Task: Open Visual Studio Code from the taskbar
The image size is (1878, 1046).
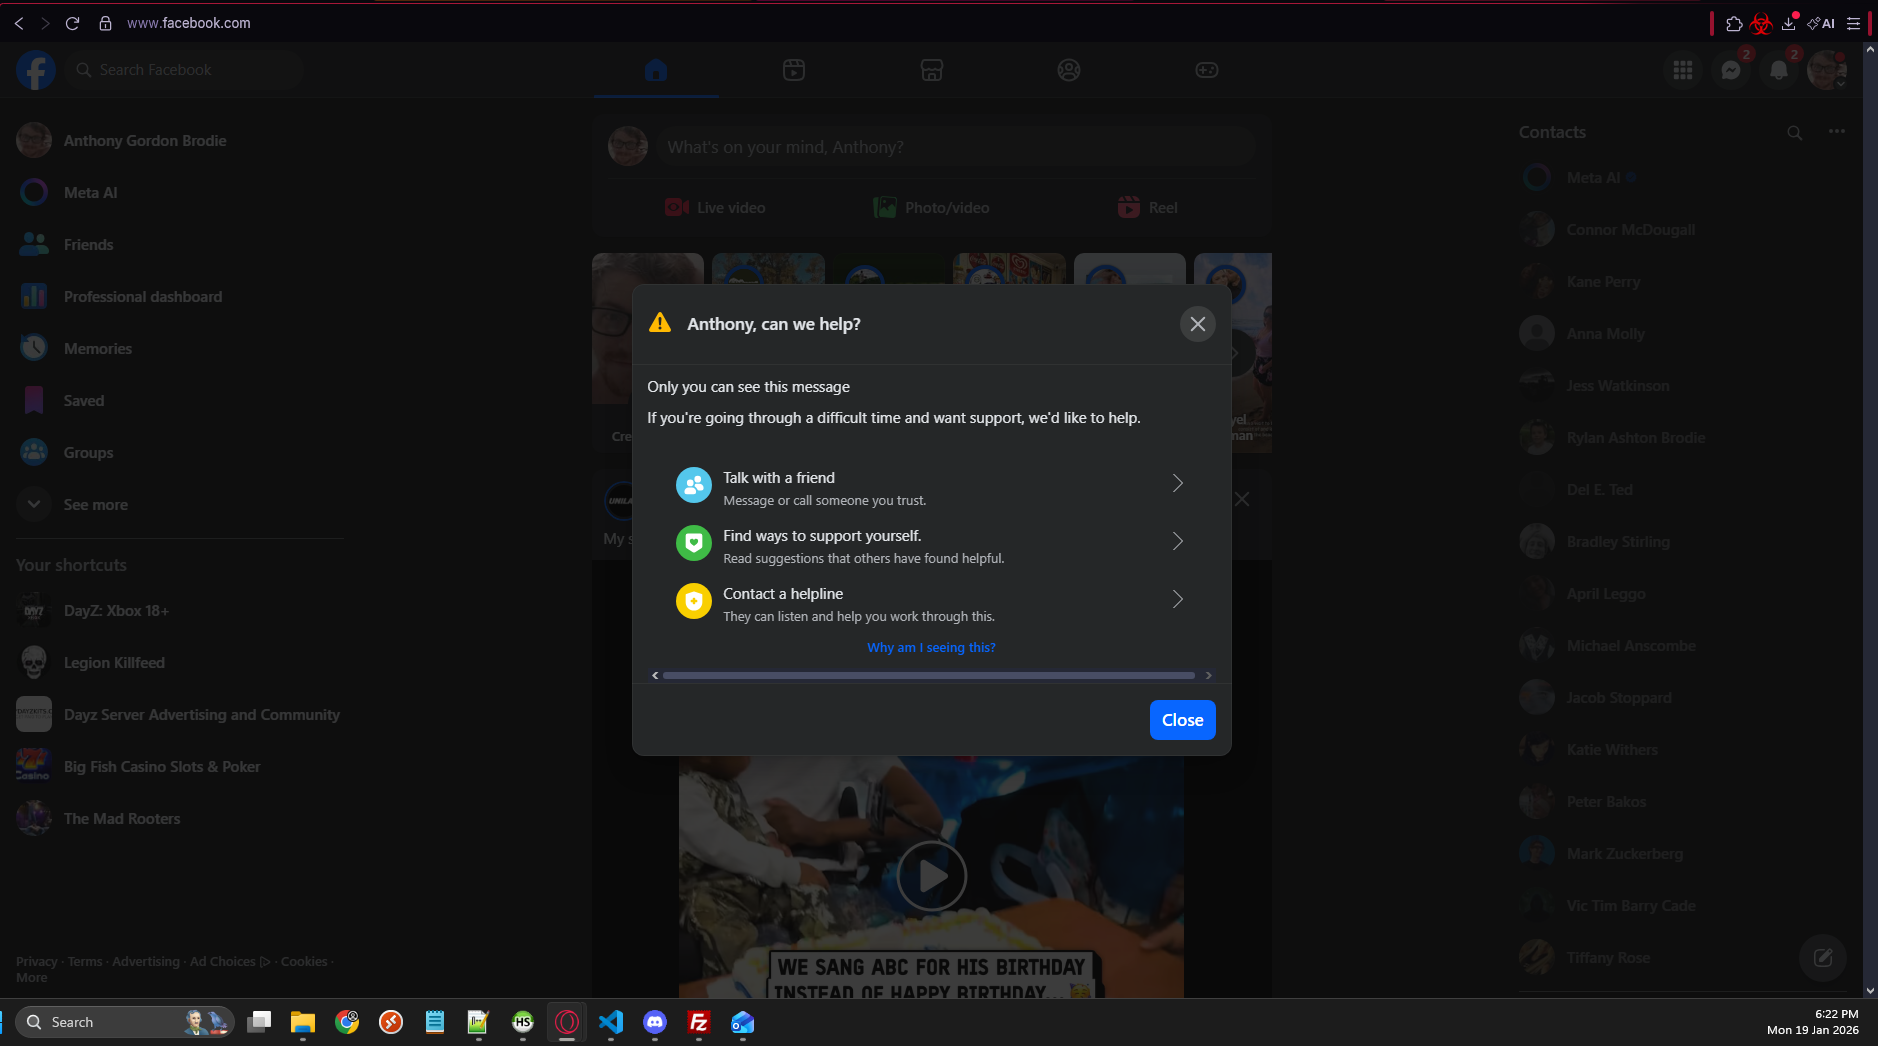Action: coord(611,1022)
